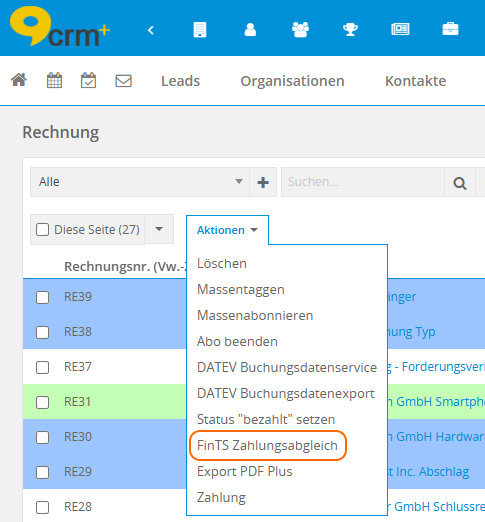Open GmbH Hardwar... link in RE30 row
This screenshot has height=522, width=485.
436,437
